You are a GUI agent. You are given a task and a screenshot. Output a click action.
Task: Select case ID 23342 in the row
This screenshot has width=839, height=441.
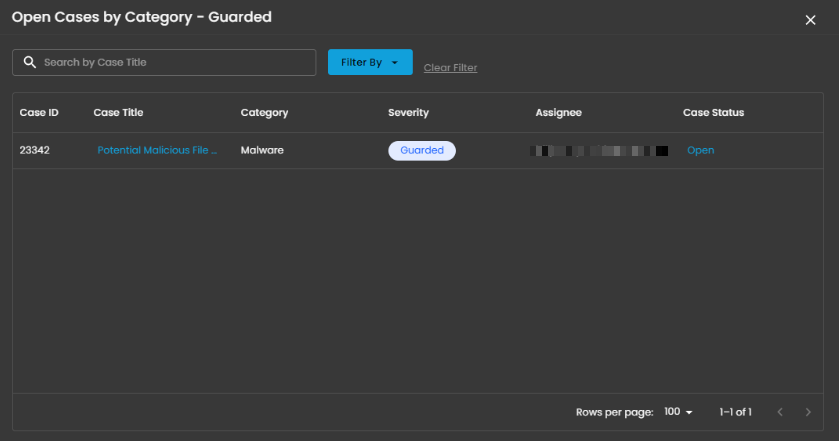tap(35, 151)
